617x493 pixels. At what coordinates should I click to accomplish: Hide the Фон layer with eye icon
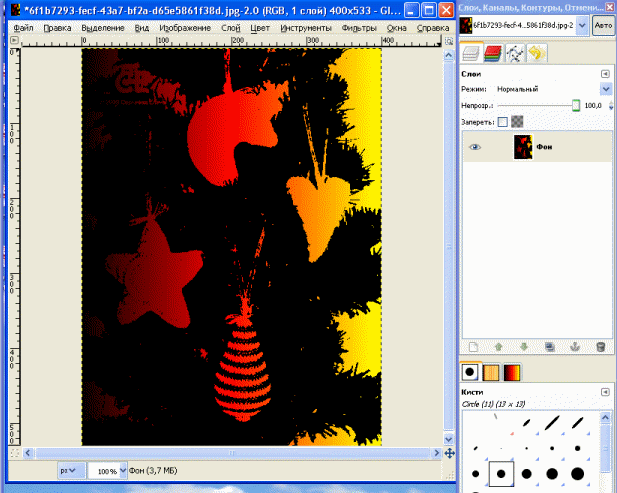(475, 147)
